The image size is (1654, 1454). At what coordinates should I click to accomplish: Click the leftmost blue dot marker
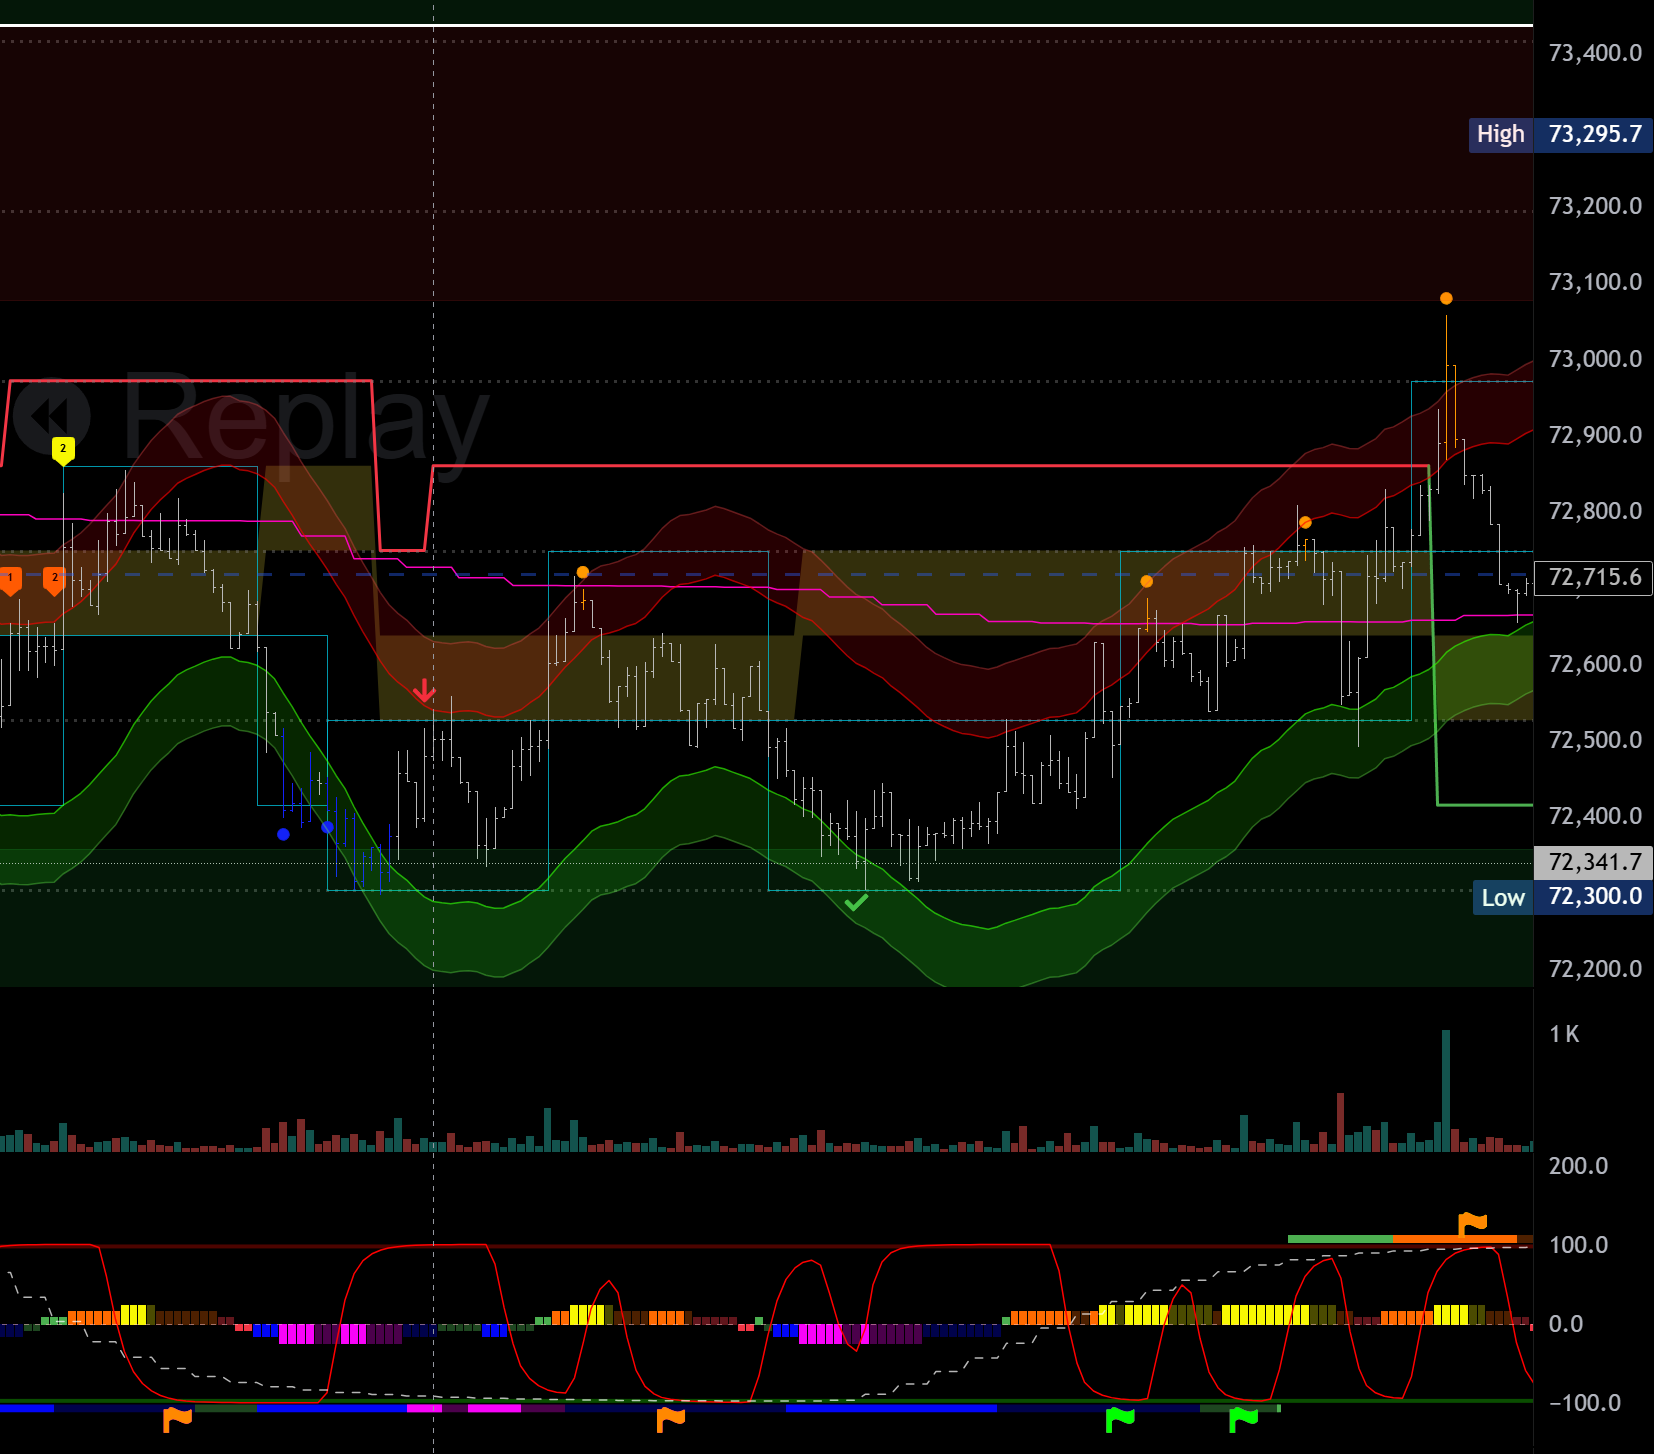click(x=283, y=834)
